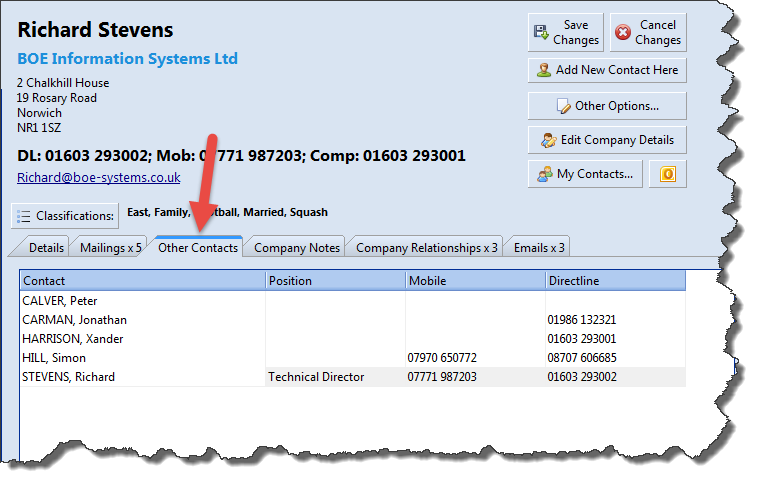
Task: Switch to the Details tab
Action: pos(46,247)
